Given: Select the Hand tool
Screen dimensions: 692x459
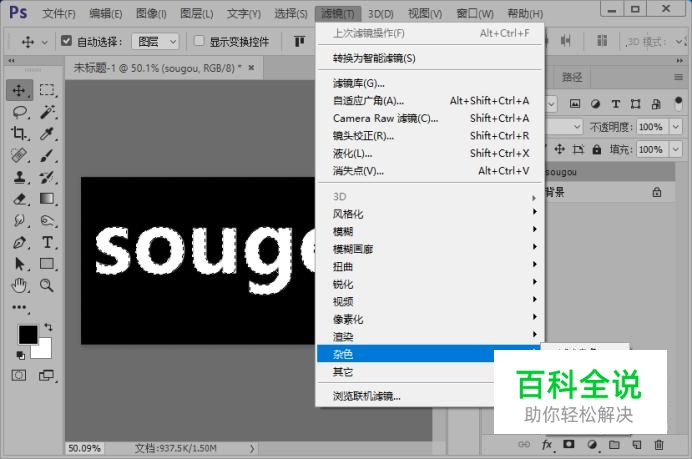Looking at the screenshot, I should (x=19, y=286).
